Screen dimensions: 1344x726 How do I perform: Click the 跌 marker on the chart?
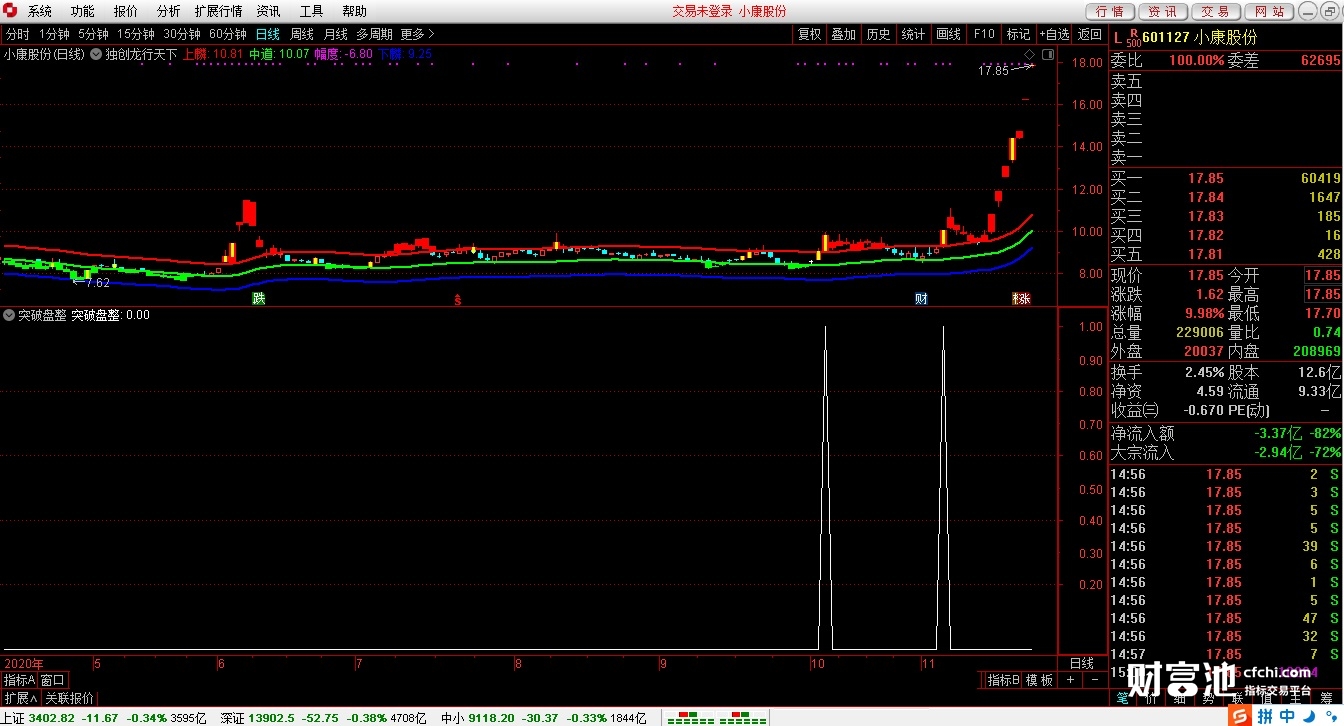coord(259,298)
